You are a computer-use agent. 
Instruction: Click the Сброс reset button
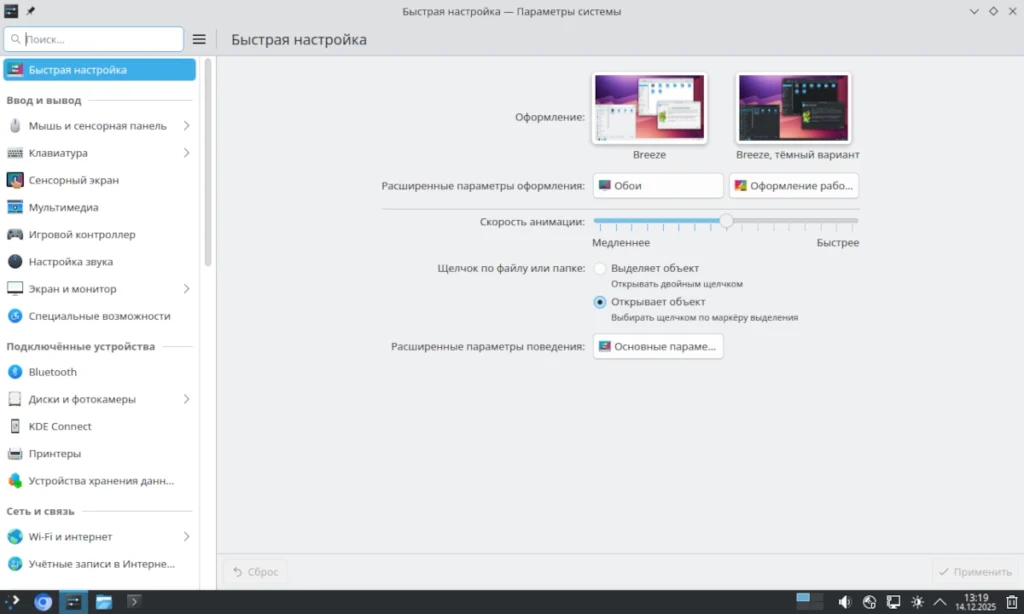[x=255, y=572]
